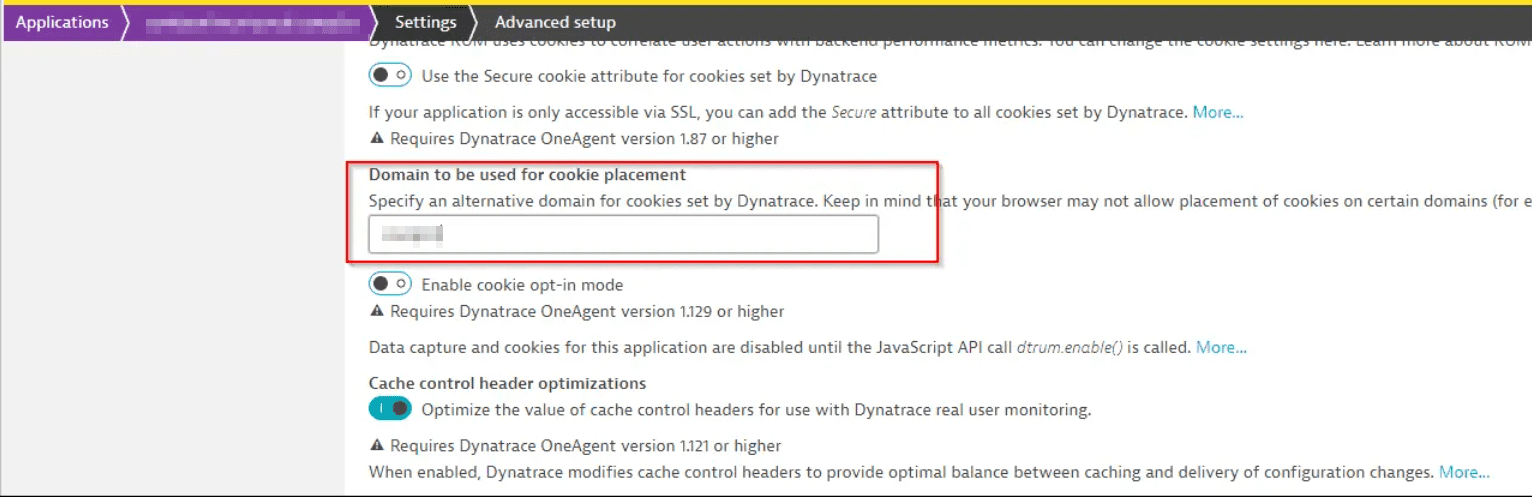
Task: Click the 'Enable cookie opt-in mode' label
Action: 522,285
